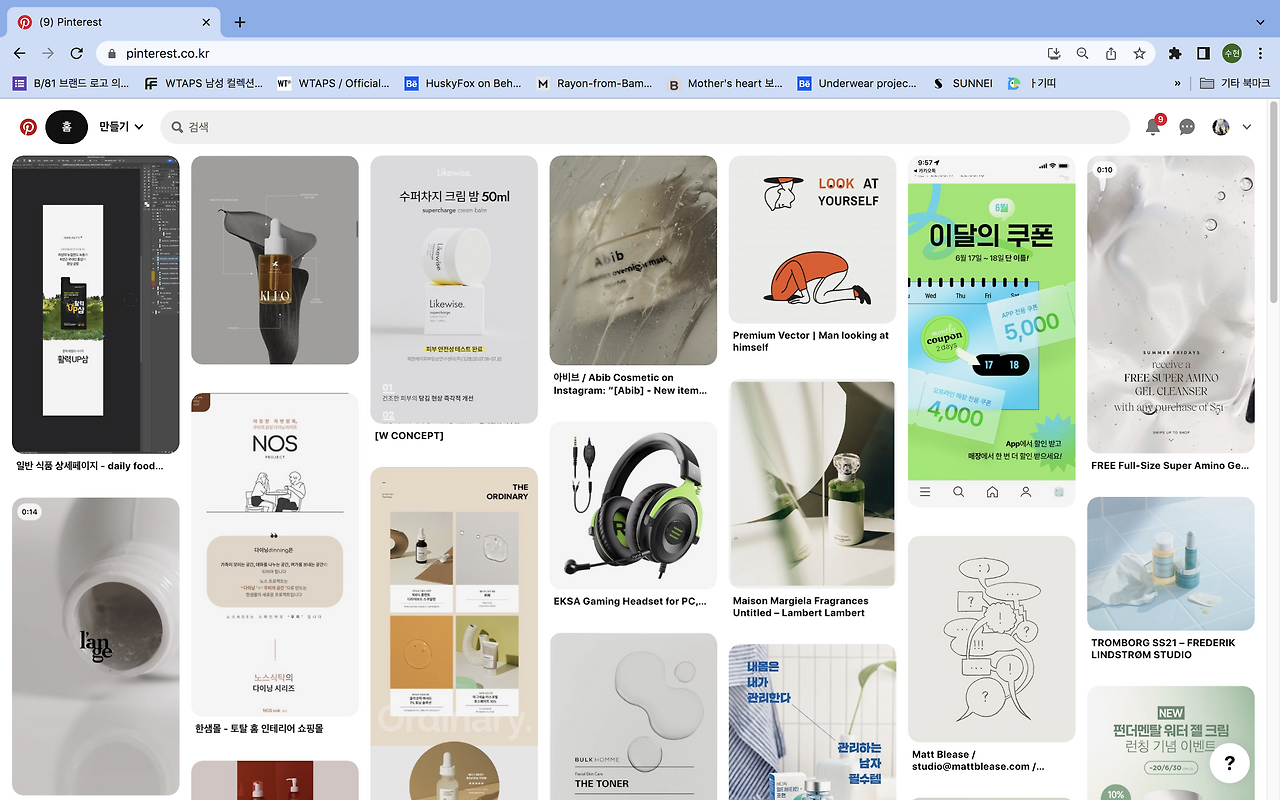
Task: Open the SUNNEI bookmark
Action: pyautogui.click(x=962, y=84)
